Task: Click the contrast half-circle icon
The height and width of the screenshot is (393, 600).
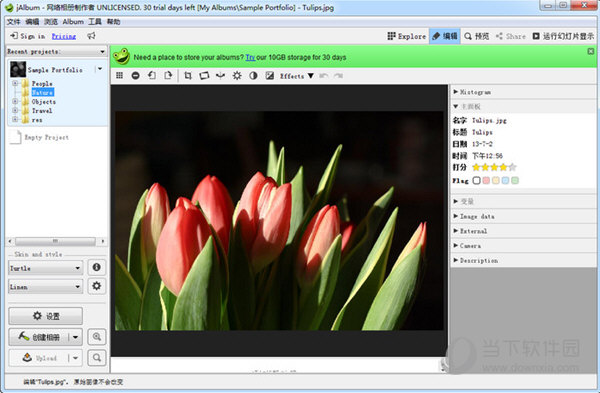Action: [x=253, y=76]
